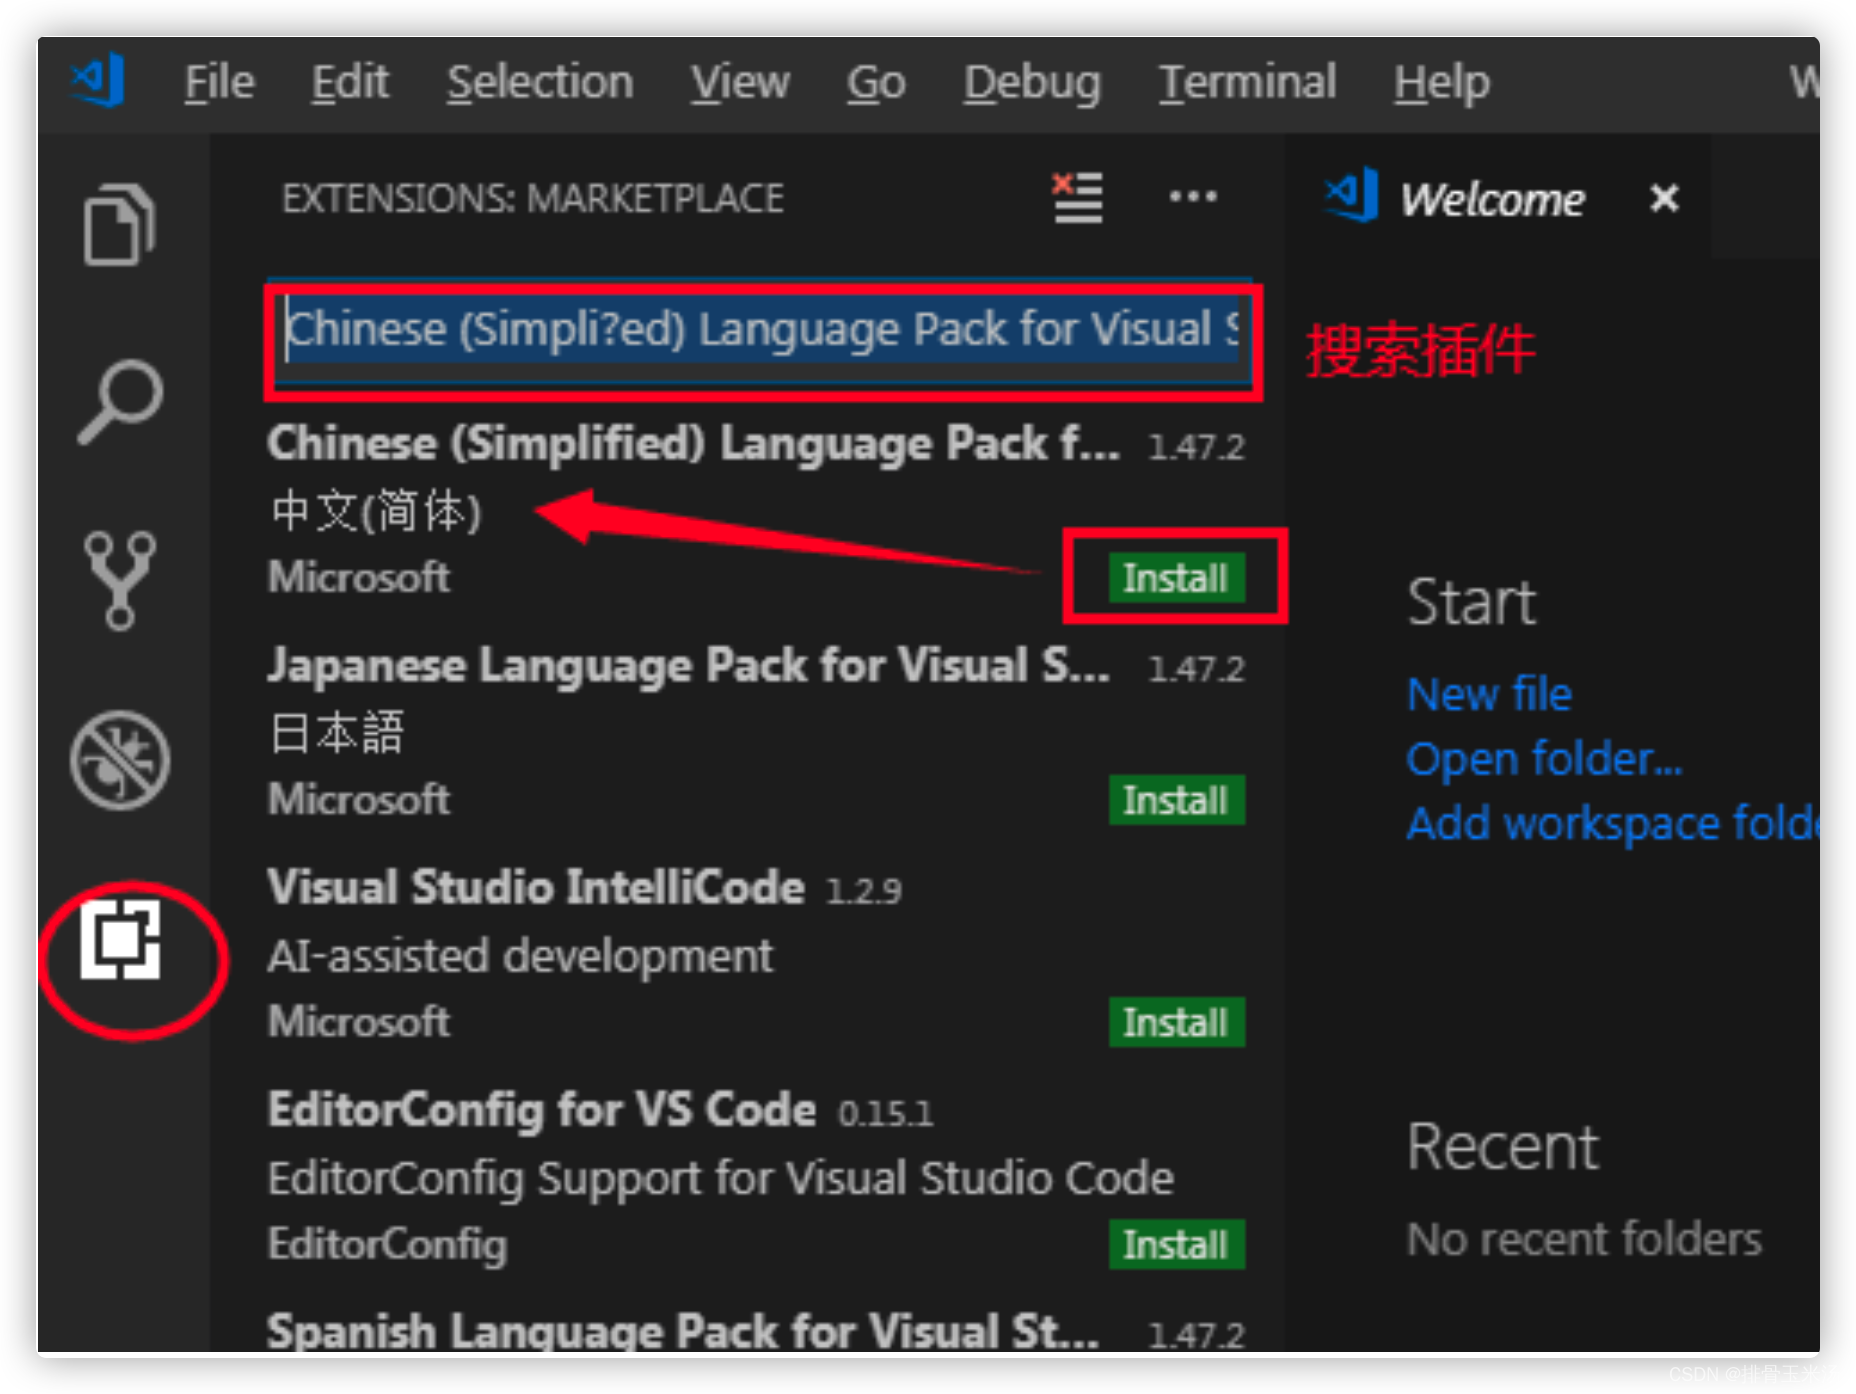Open the Terminal menu

coord(1247,82)
